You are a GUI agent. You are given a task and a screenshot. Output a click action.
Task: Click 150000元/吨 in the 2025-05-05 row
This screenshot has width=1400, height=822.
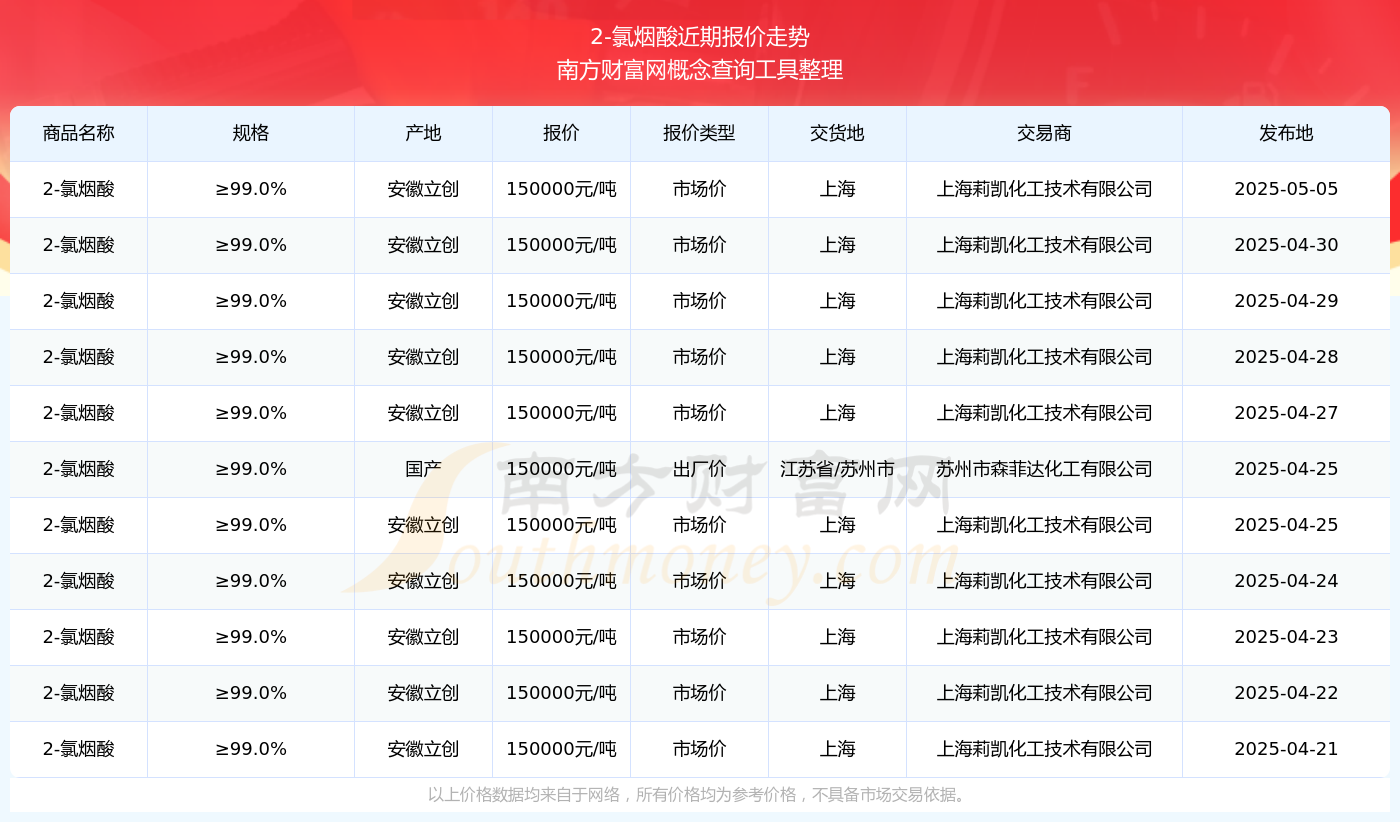[561, 189]
